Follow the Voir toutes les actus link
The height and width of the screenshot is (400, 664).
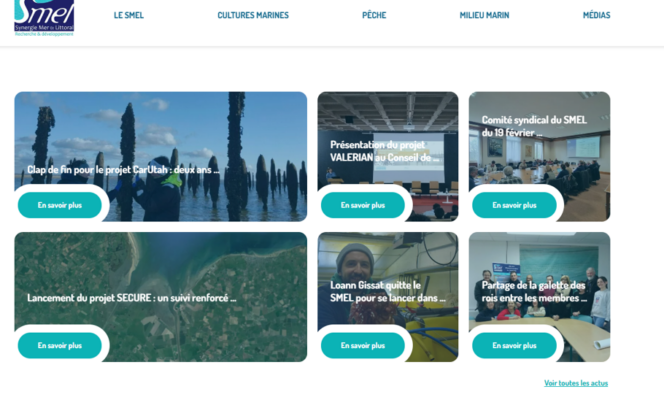click(576, 383)
